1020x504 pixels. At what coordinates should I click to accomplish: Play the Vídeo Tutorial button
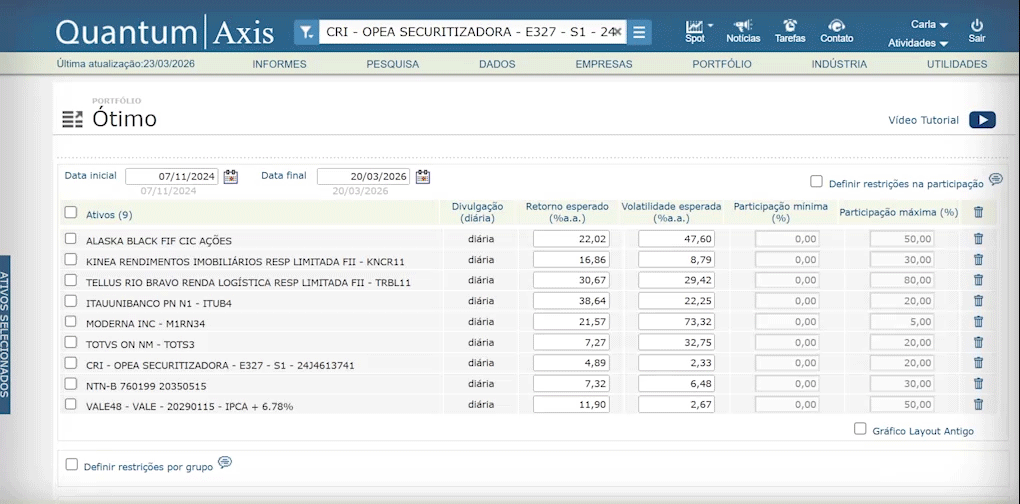point(981,120)
